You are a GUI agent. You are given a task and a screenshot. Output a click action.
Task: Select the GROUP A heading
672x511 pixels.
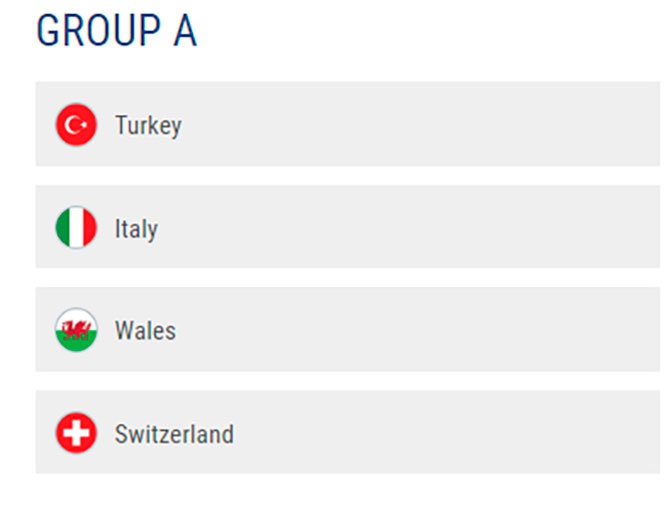tap(117, 30)
